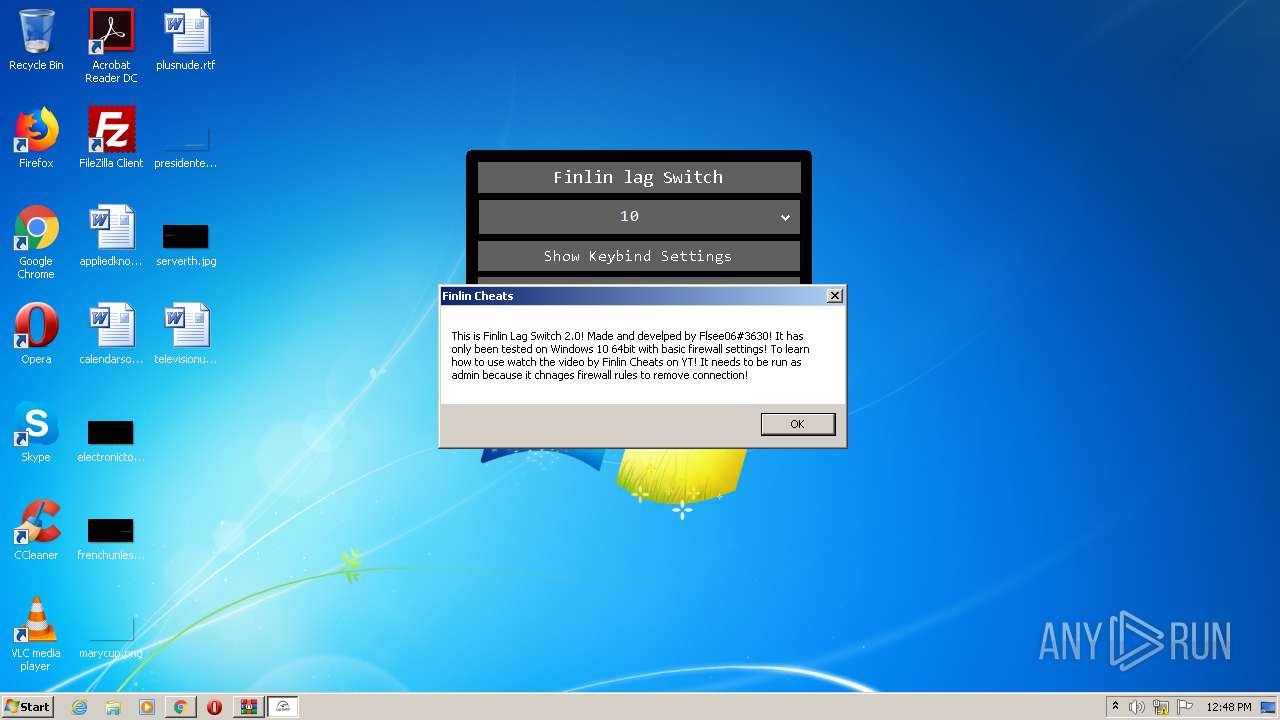Open the Recycle Bin desktop icon

[x=36, y=40]
